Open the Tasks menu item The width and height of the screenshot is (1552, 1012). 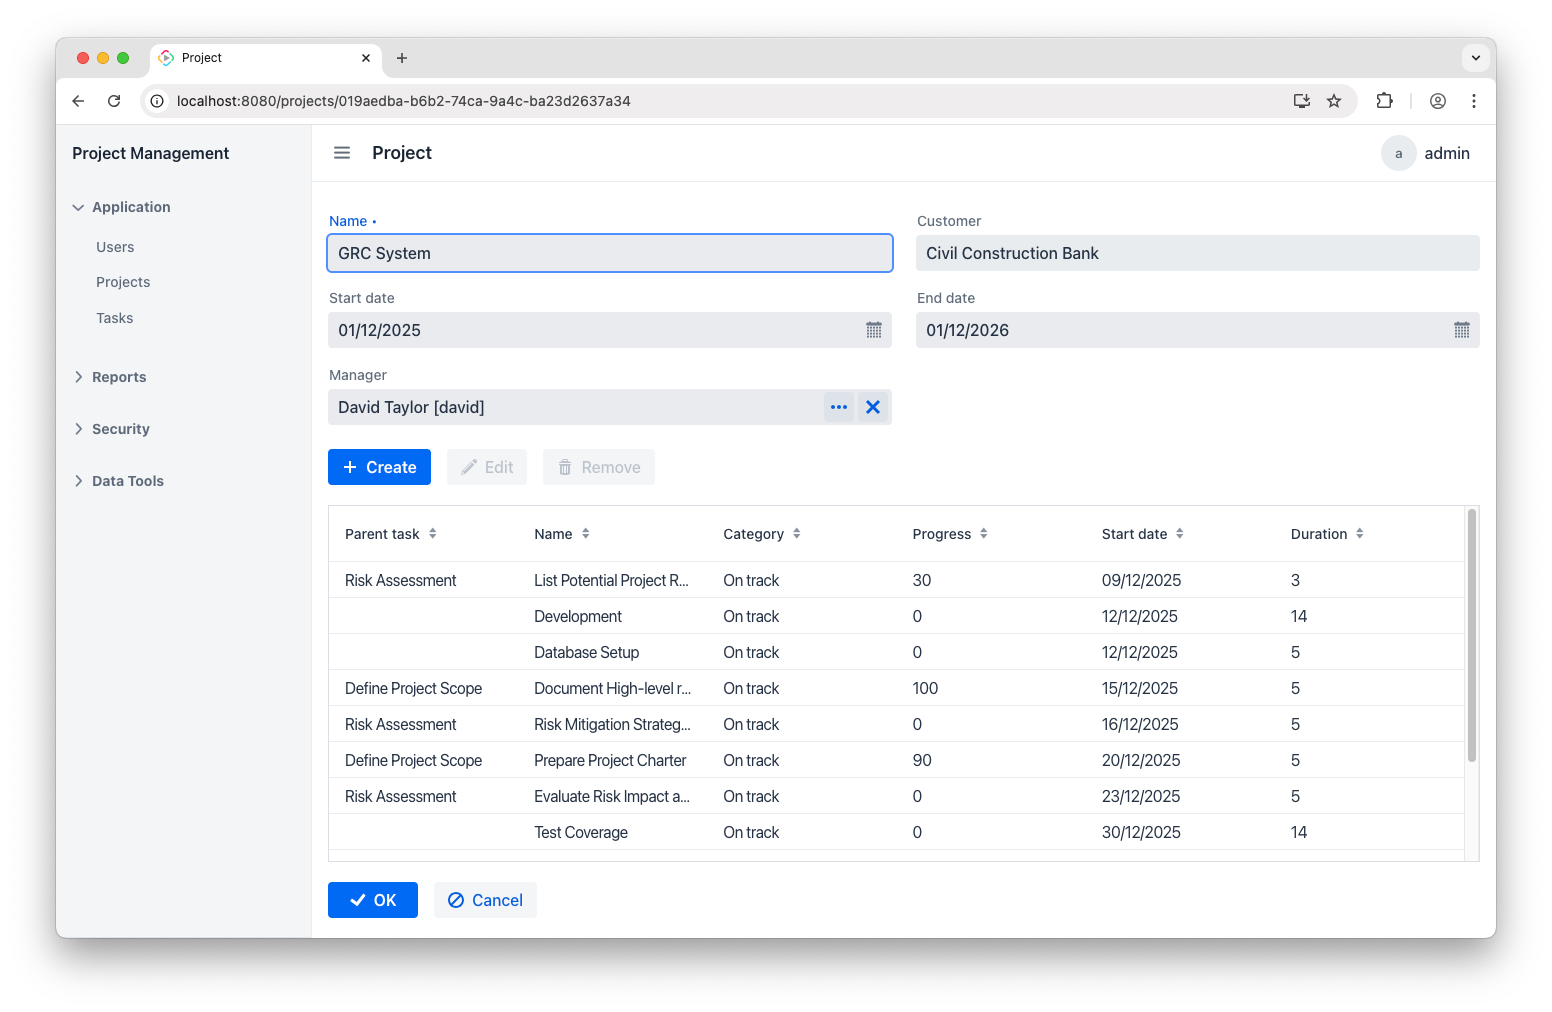(115, 318)
